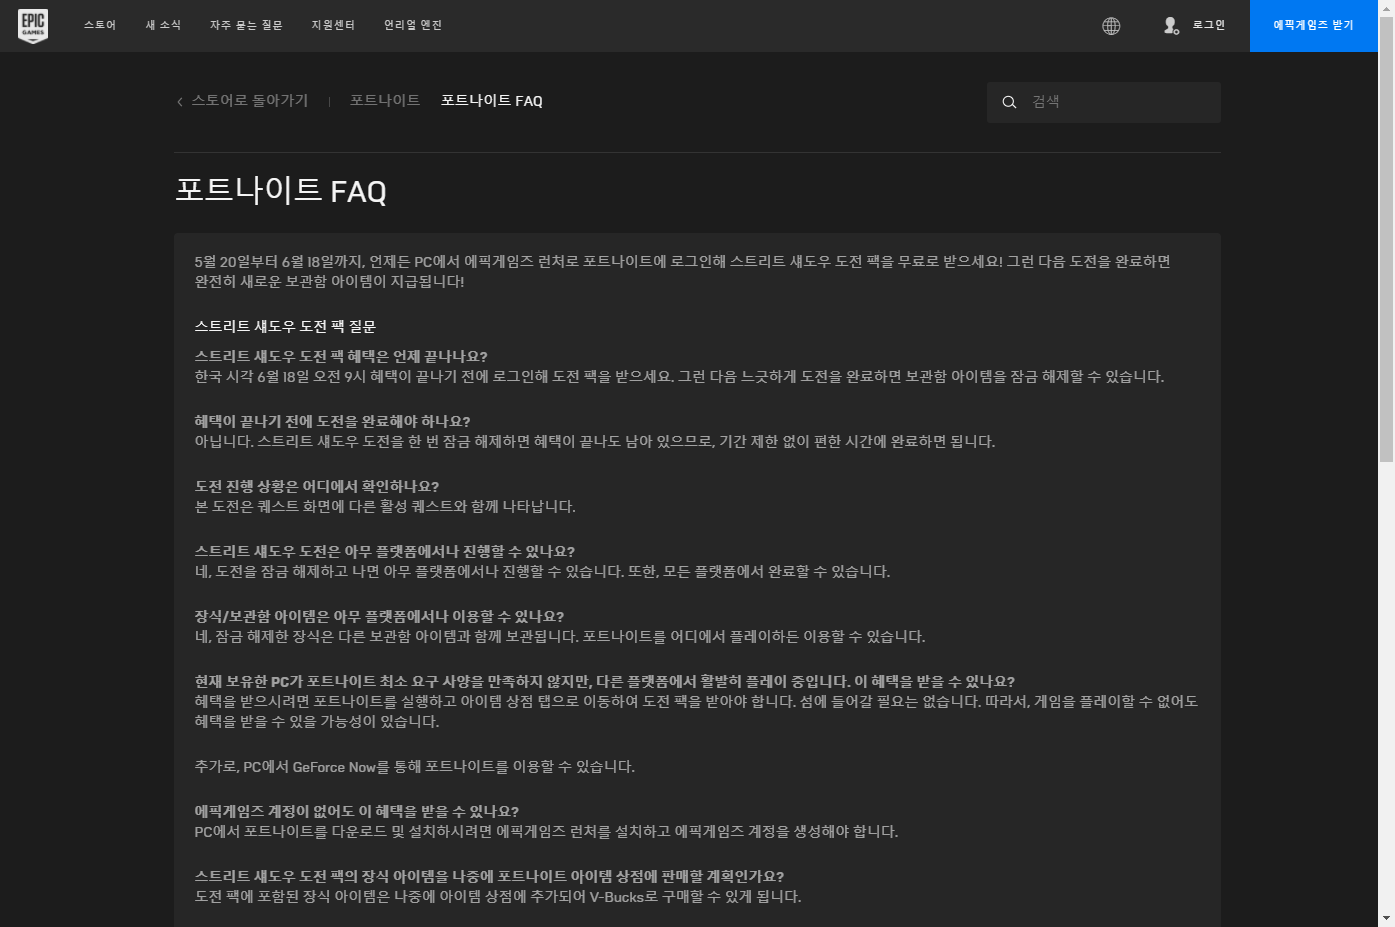Viewport: 1395px width, 927px height.
Task: Click question about 아이템 상점에 판매할 계획인가요?
Action: [489, 877]
